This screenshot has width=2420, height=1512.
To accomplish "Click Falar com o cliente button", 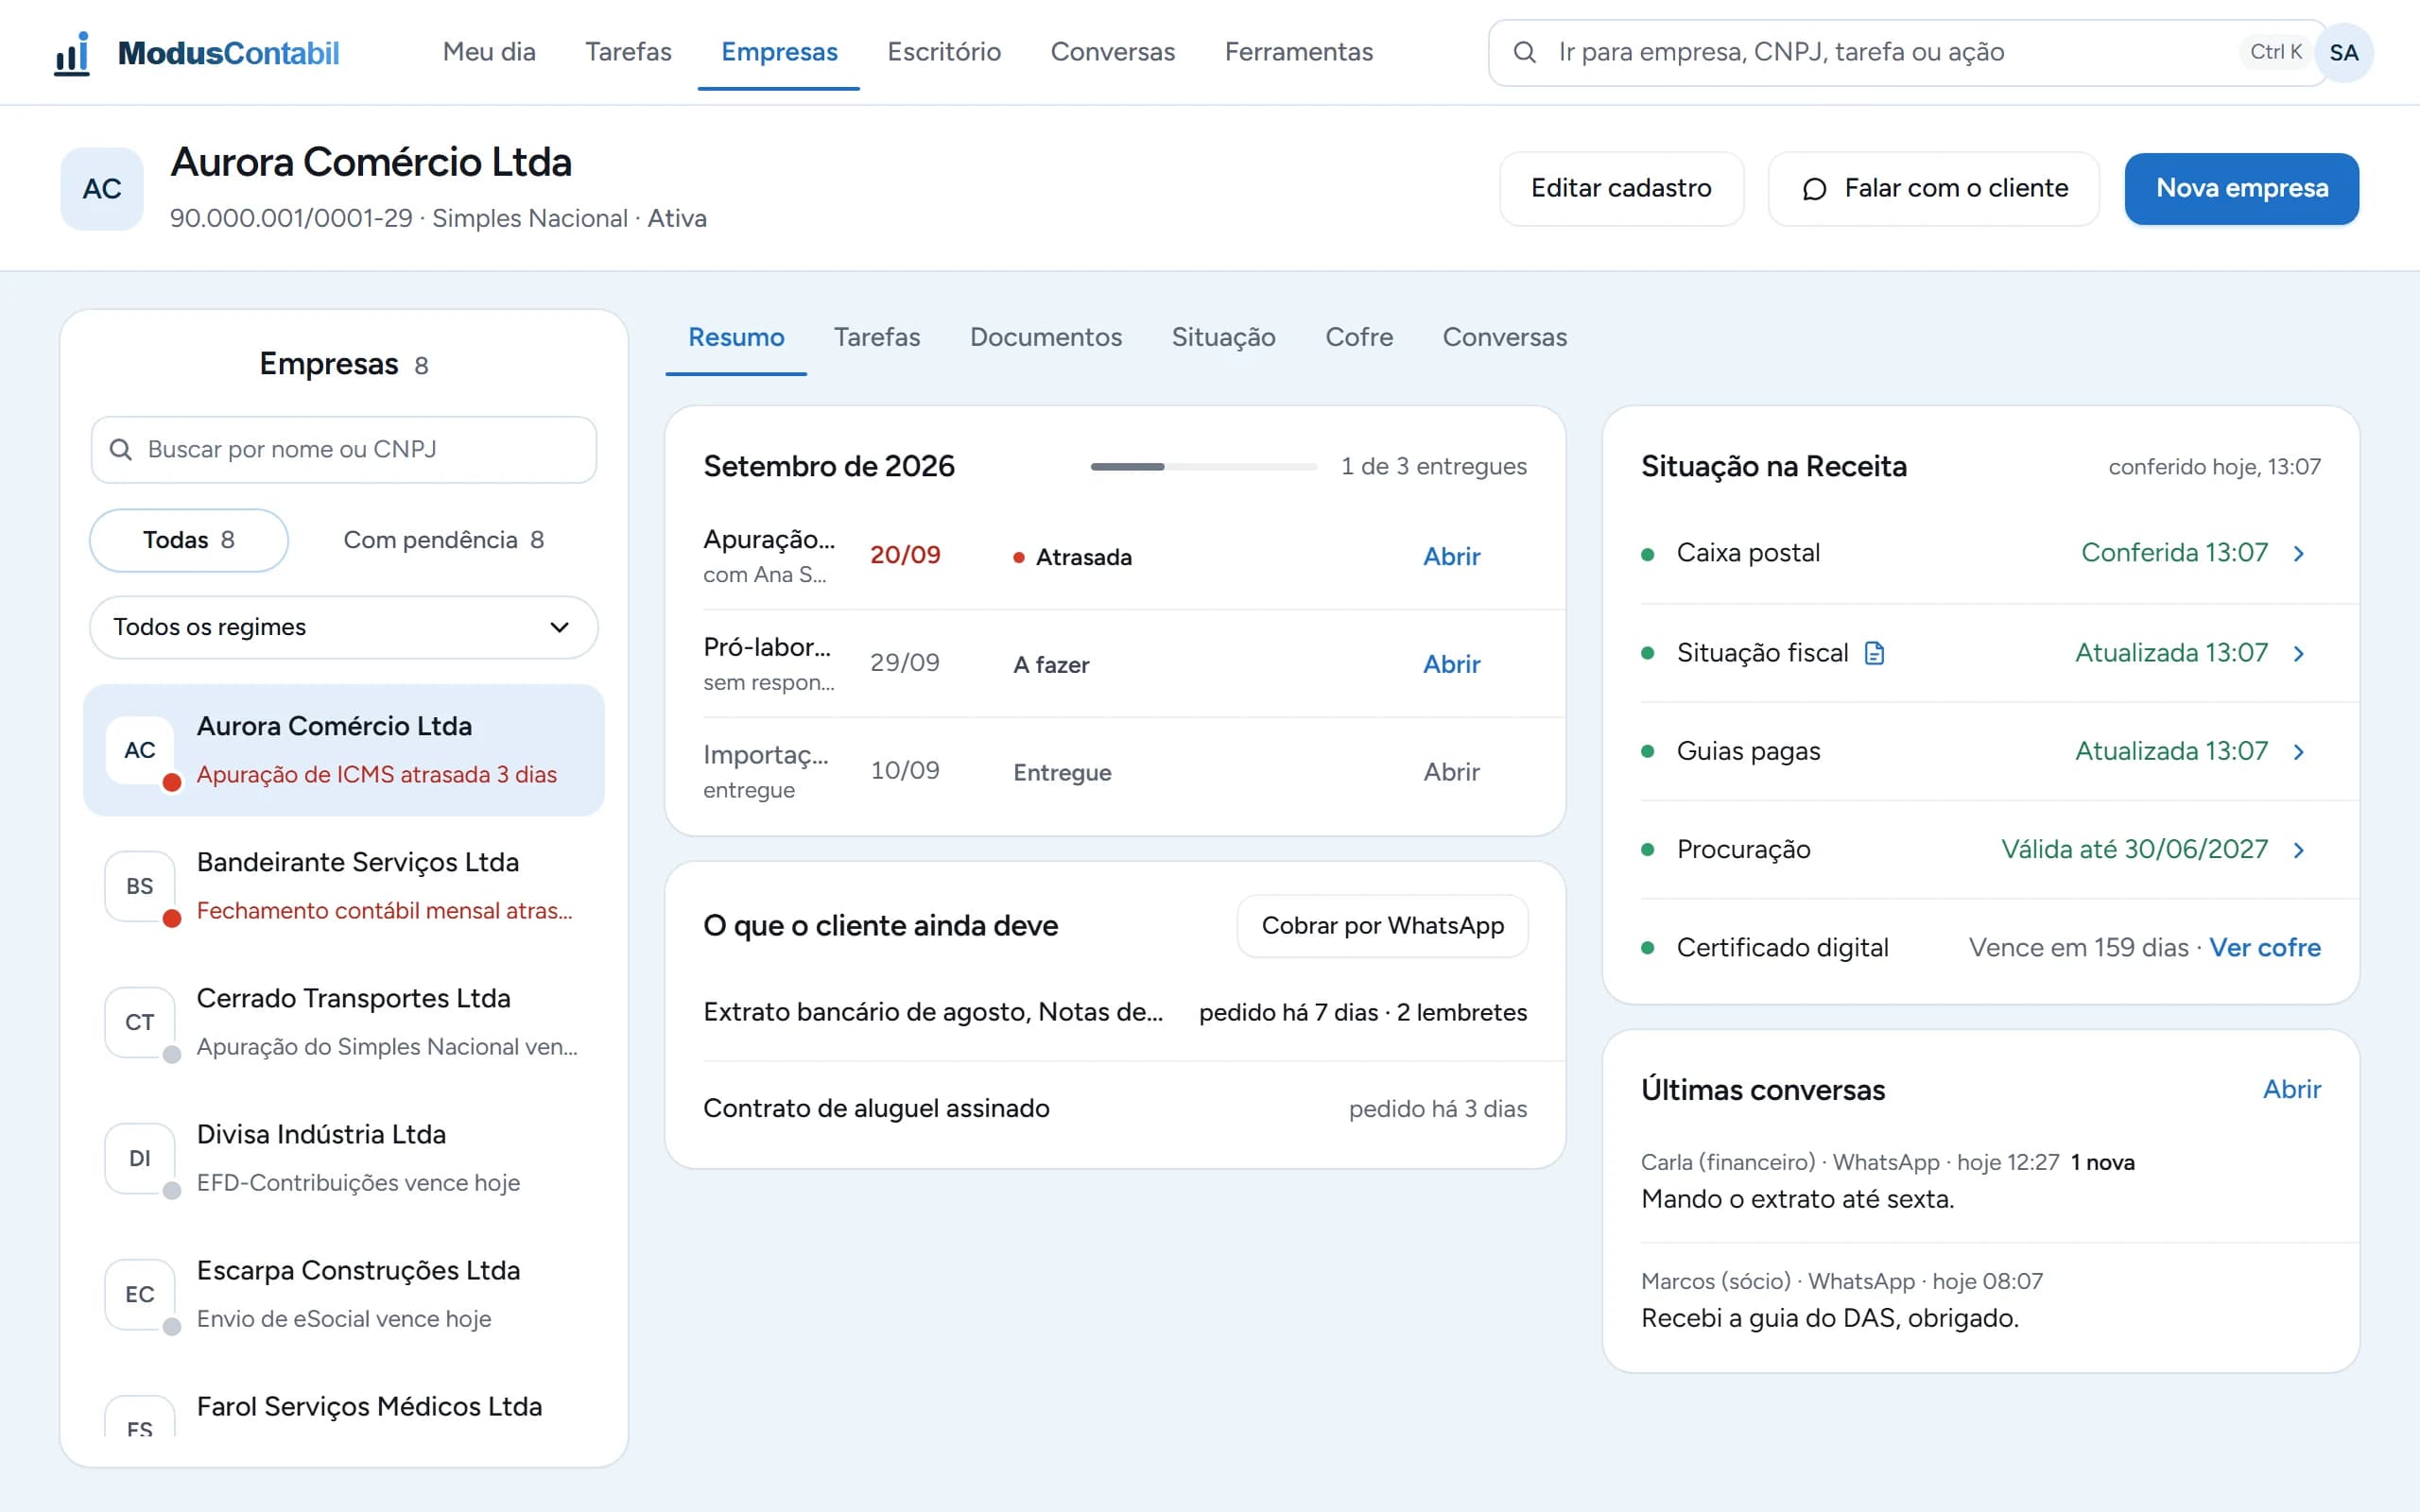I will 1933,188.
